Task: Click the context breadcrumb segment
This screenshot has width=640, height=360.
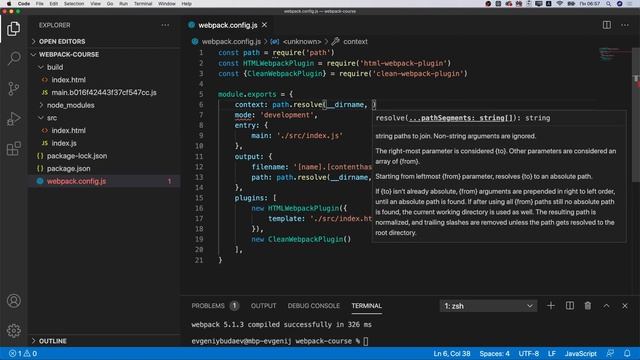Action: [355, 41]
